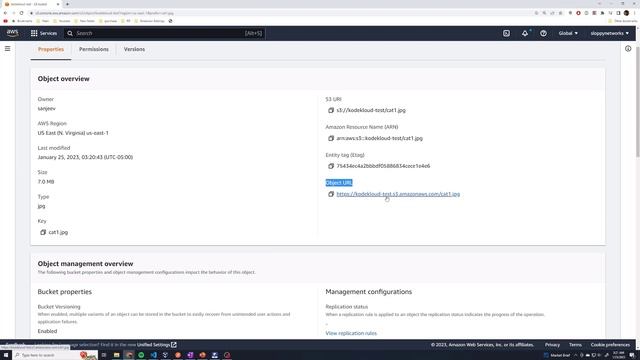Click the January 25, 2023 last modified date

85,157
